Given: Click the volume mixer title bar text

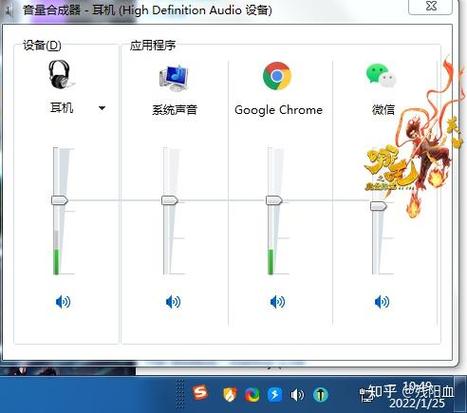Looking at the screenshot, I should (x=147, y=10).
